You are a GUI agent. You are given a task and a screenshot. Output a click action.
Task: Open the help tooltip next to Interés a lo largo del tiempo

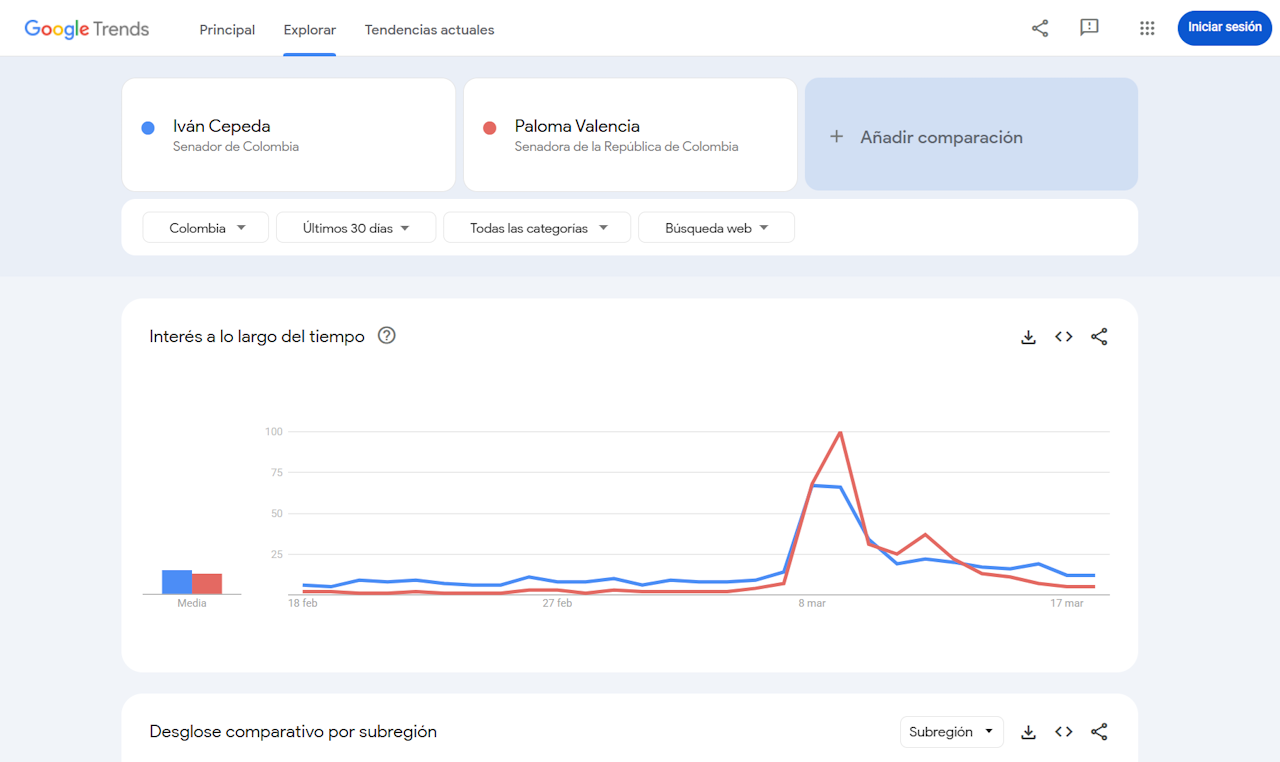(x=386, y=336)
